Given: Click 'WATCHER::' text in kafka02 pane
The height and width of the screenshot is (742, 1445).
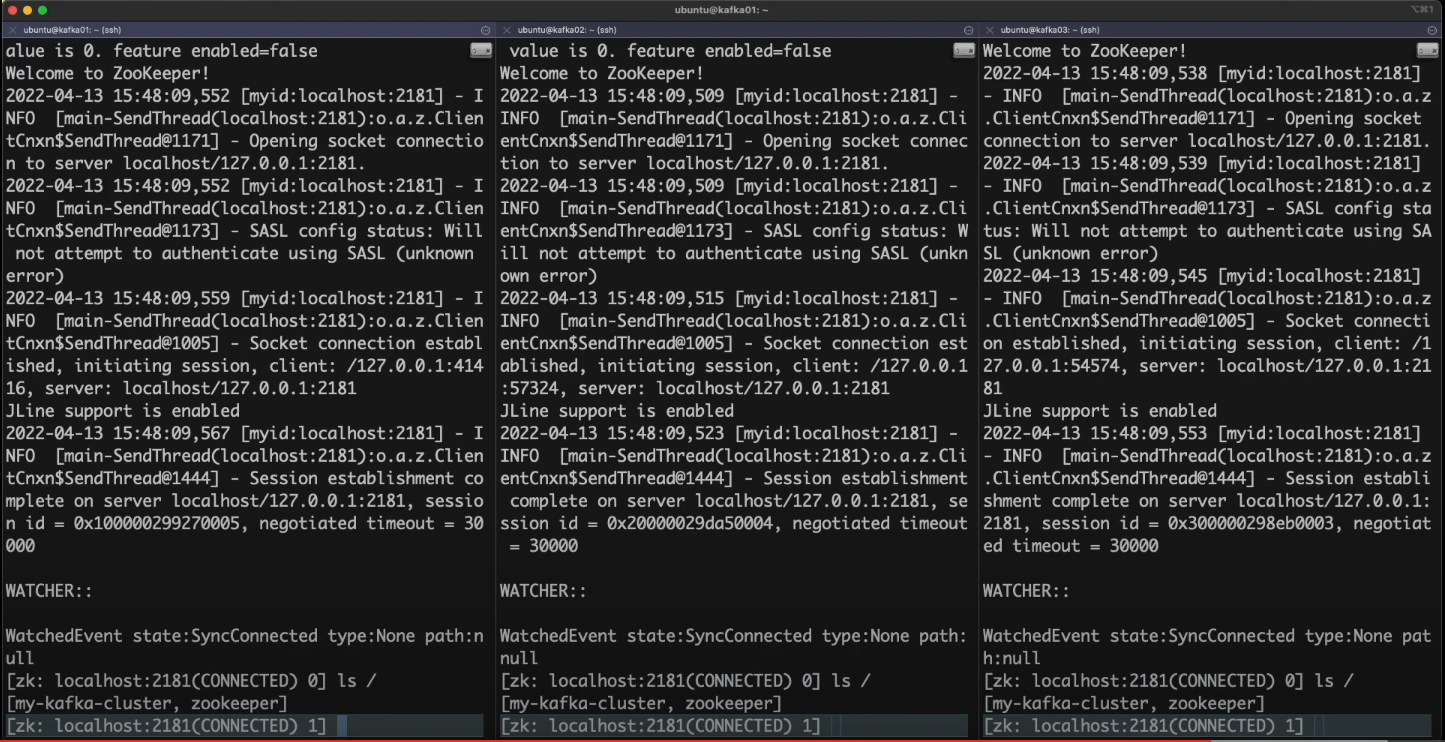Looking at the screenshot, I should tap(543, 591).
